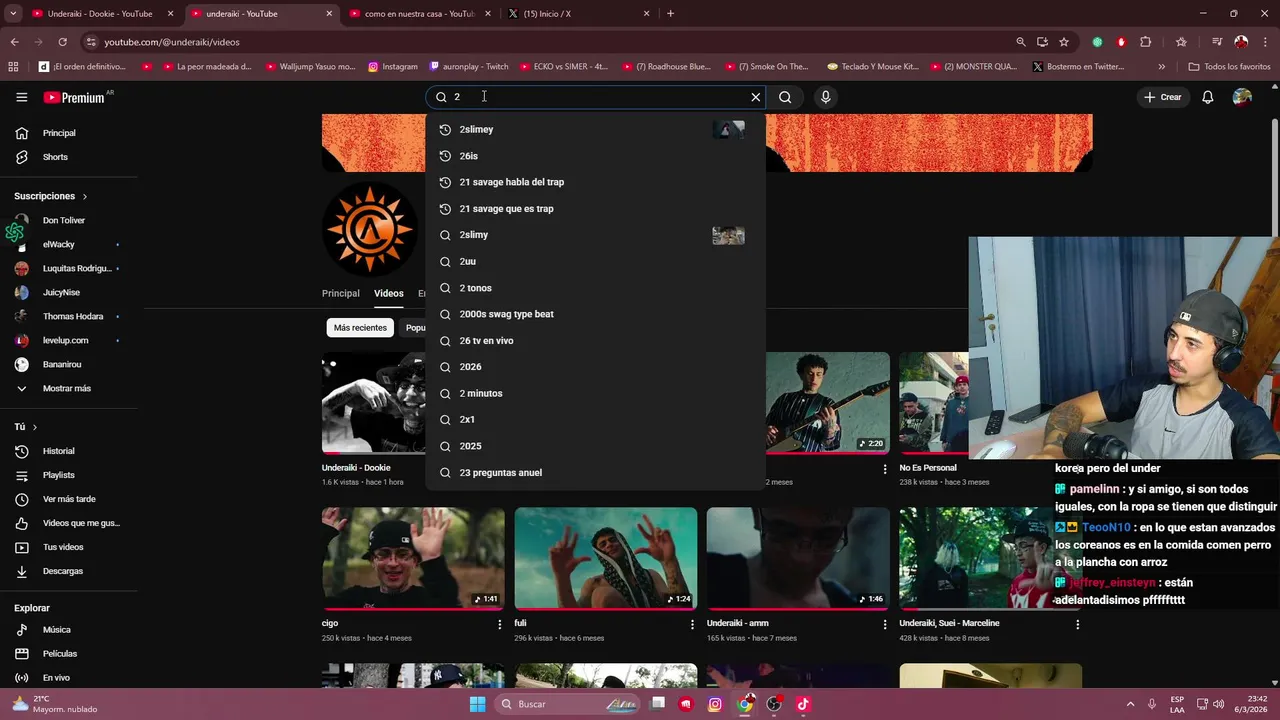Run search with the magnifier button

click(785, 97)
